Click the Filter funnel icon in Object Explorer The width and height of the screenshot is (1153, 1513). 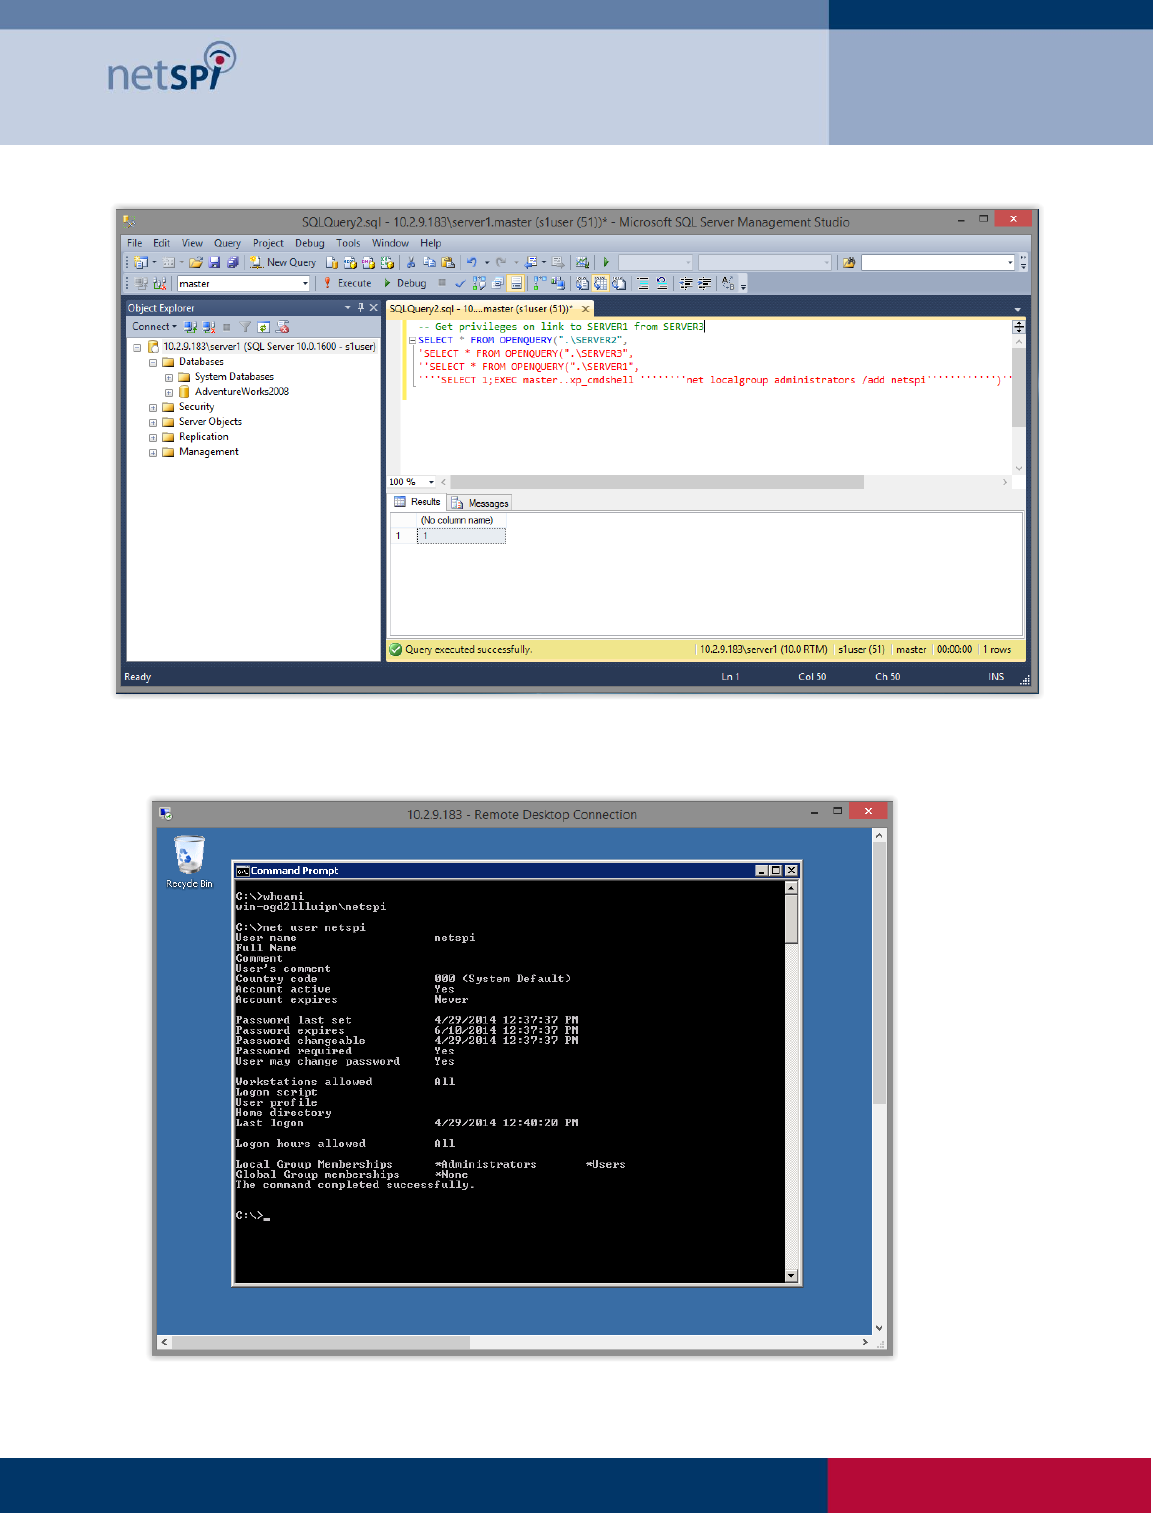(245, 326)
